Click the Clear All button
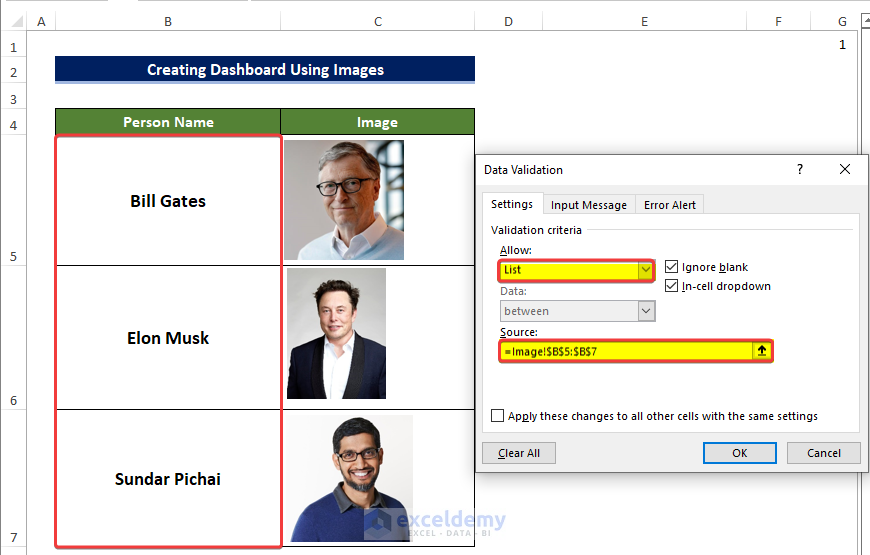The image size is (870, 555). point(518,453)
